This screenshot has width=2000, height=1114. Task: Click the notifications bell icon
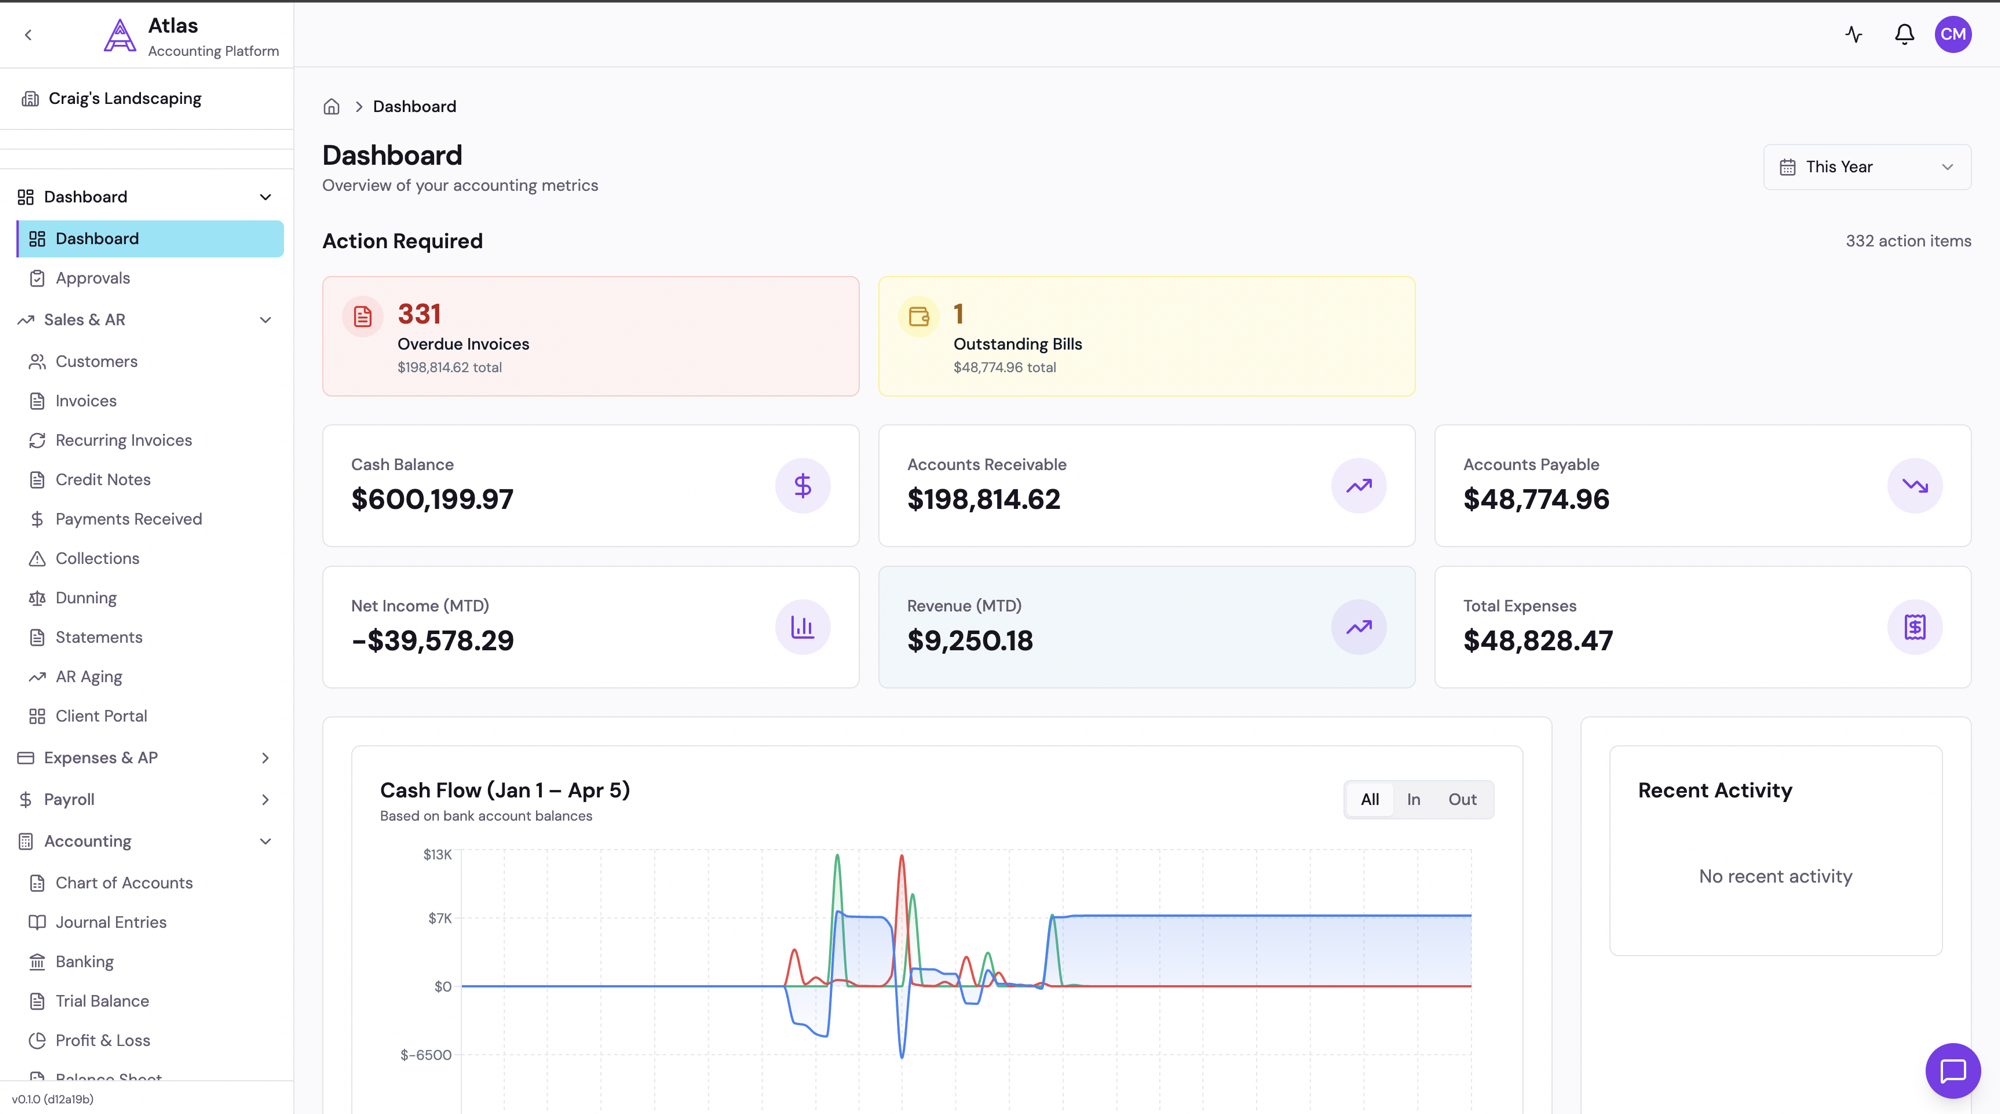click(x=1904, y=35)
